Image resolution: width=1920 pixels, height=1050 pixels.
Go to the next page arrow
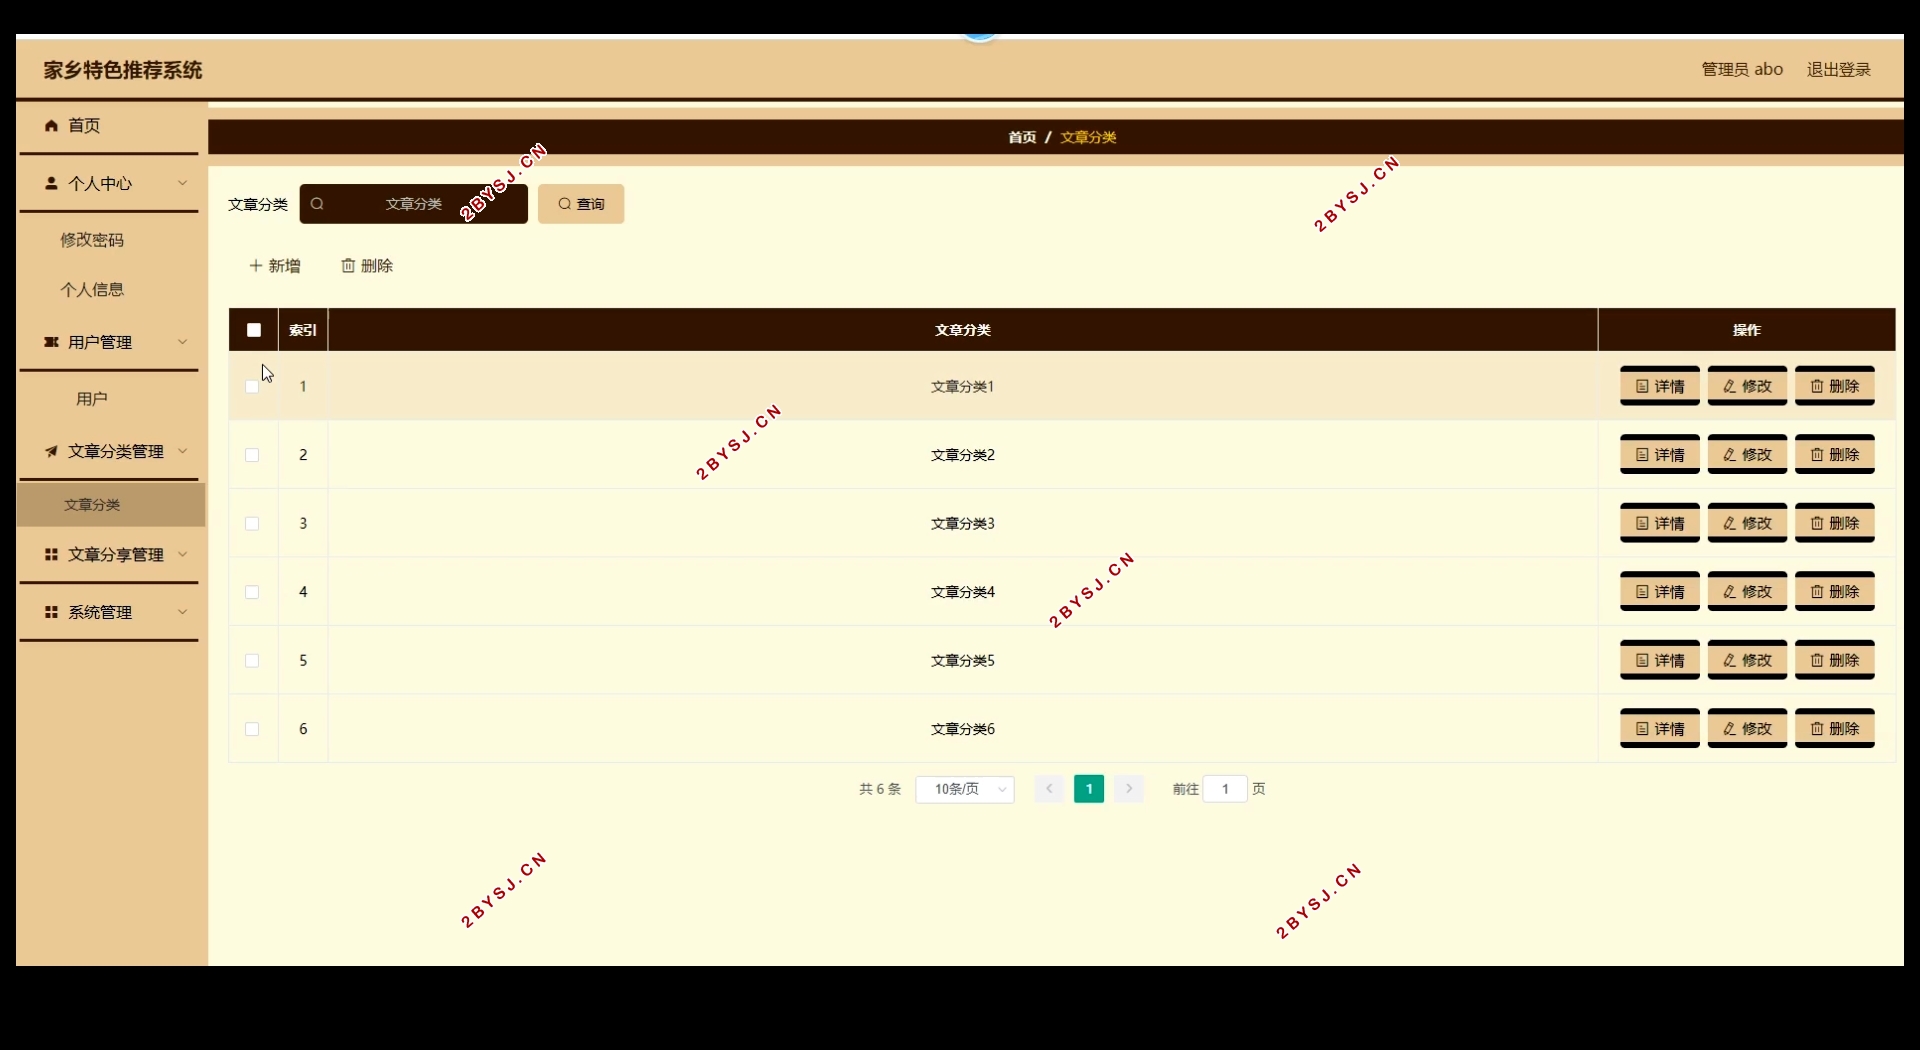pos(1129,789)
